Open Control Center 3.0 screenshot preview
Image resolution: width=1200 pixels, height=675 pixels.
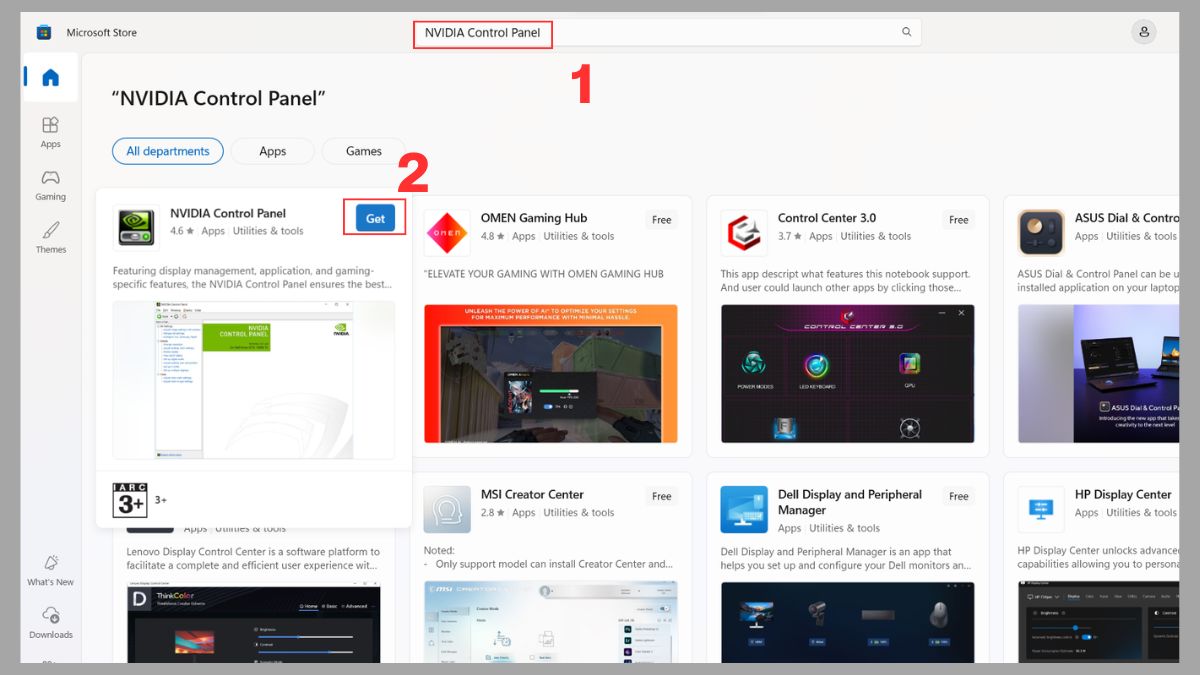point(848,373)
